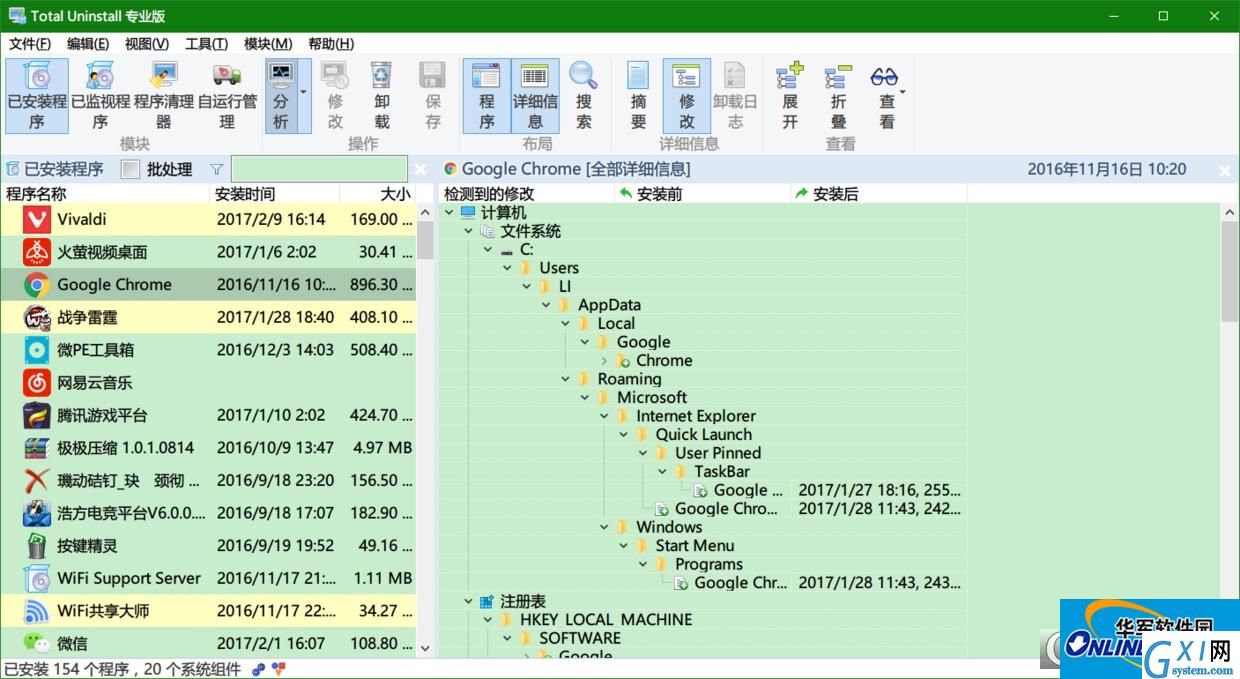
Task: Enable the 批处理 checkbox
Action: (x=130, y=170)
